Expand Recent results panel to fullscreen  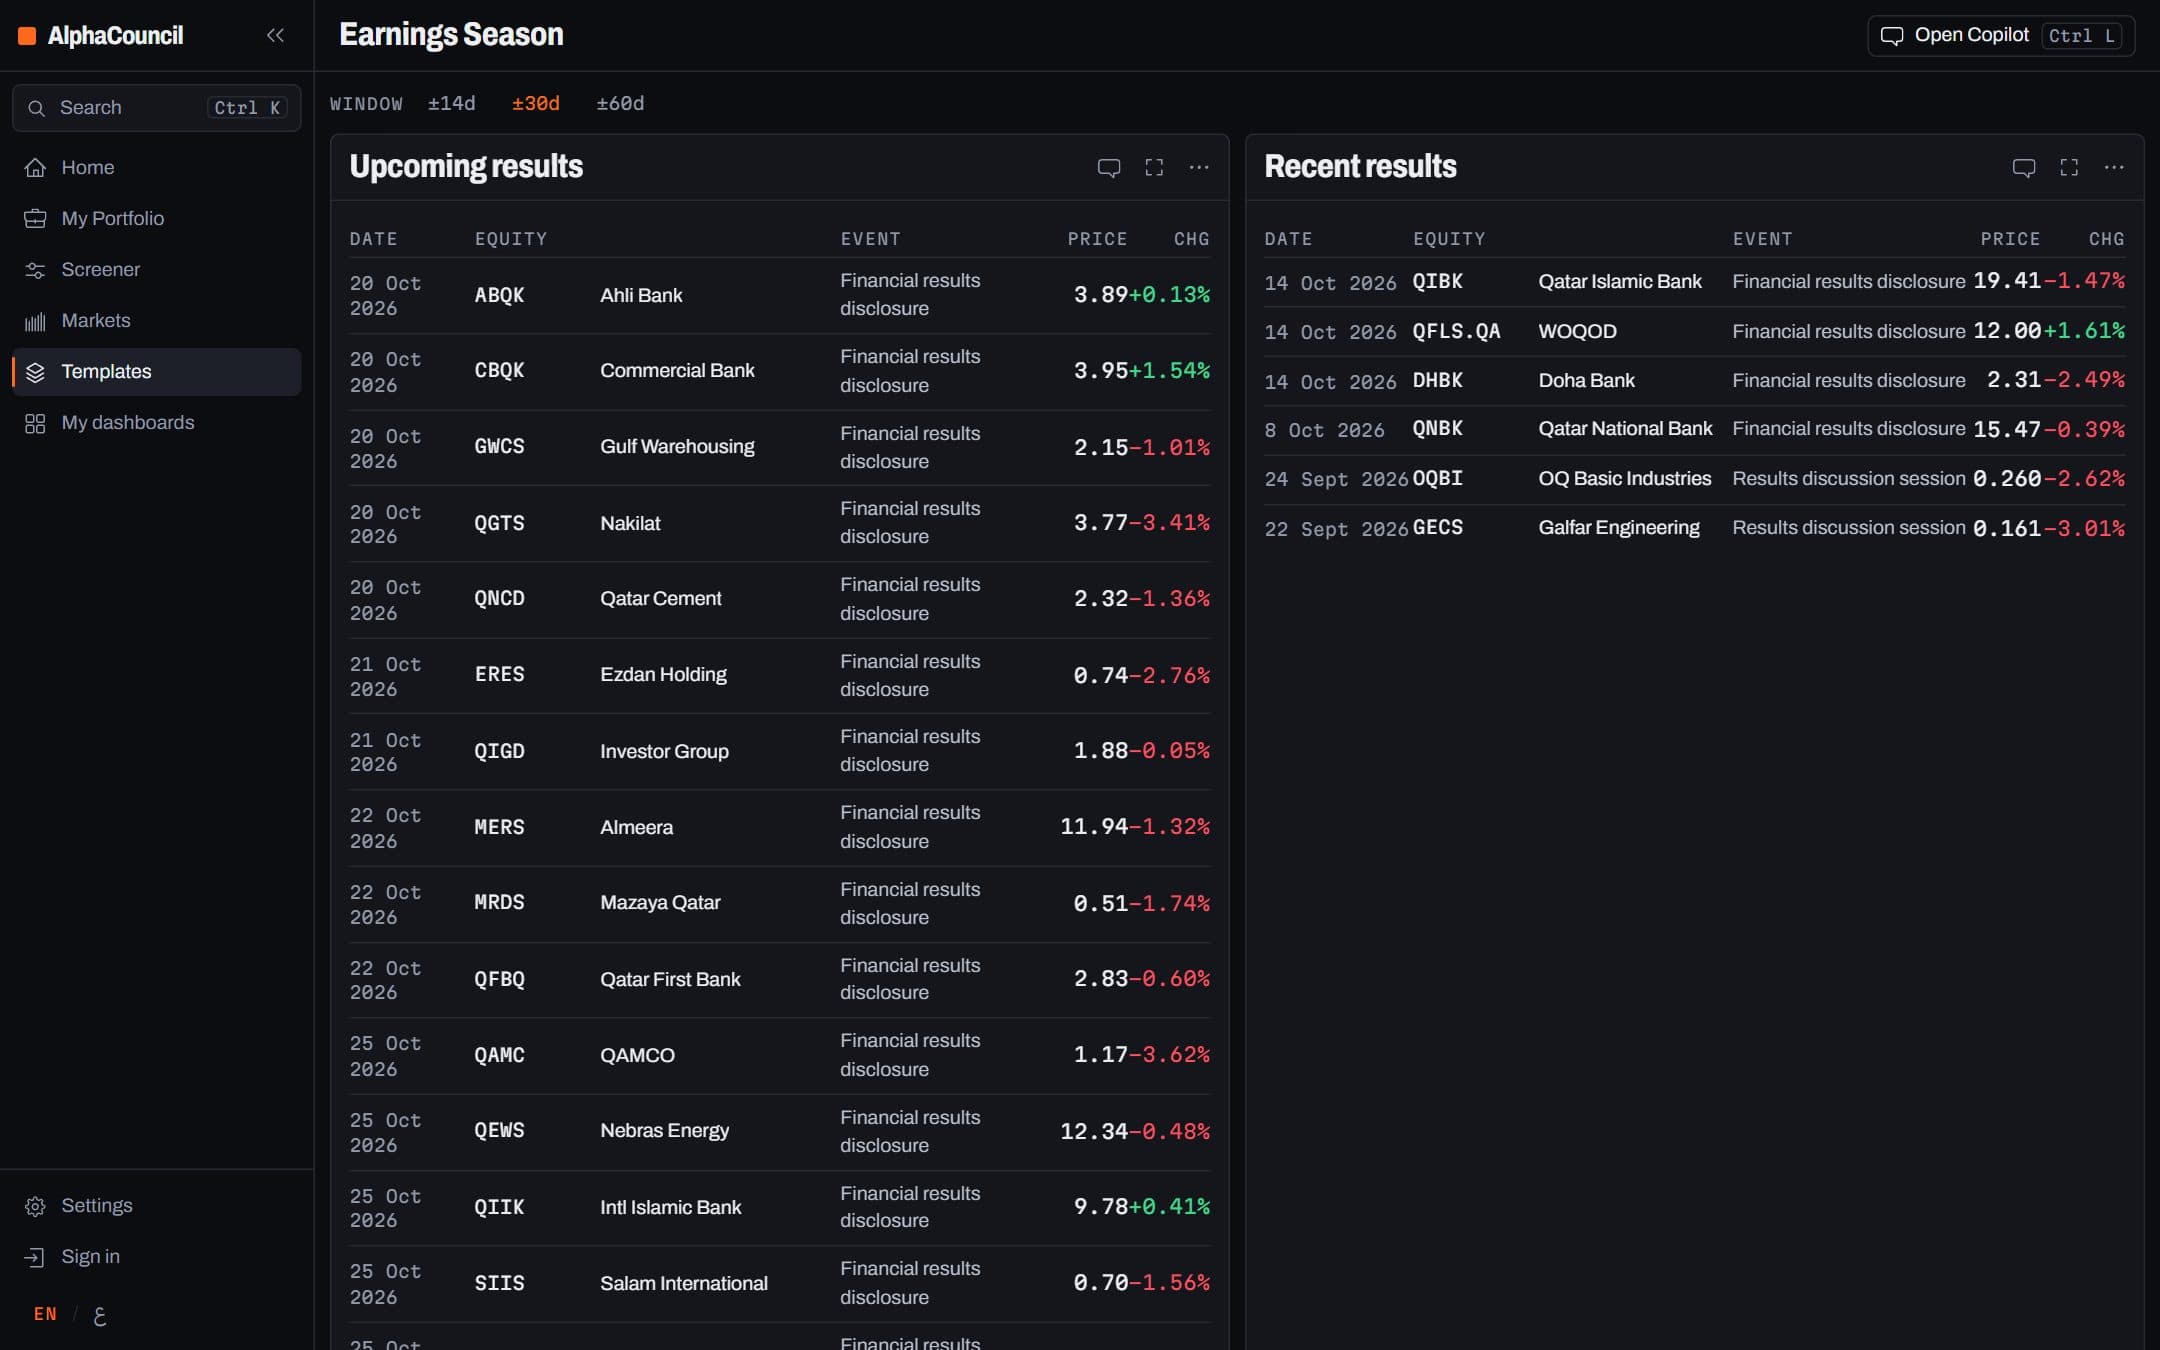click(x=2068, y=167)
